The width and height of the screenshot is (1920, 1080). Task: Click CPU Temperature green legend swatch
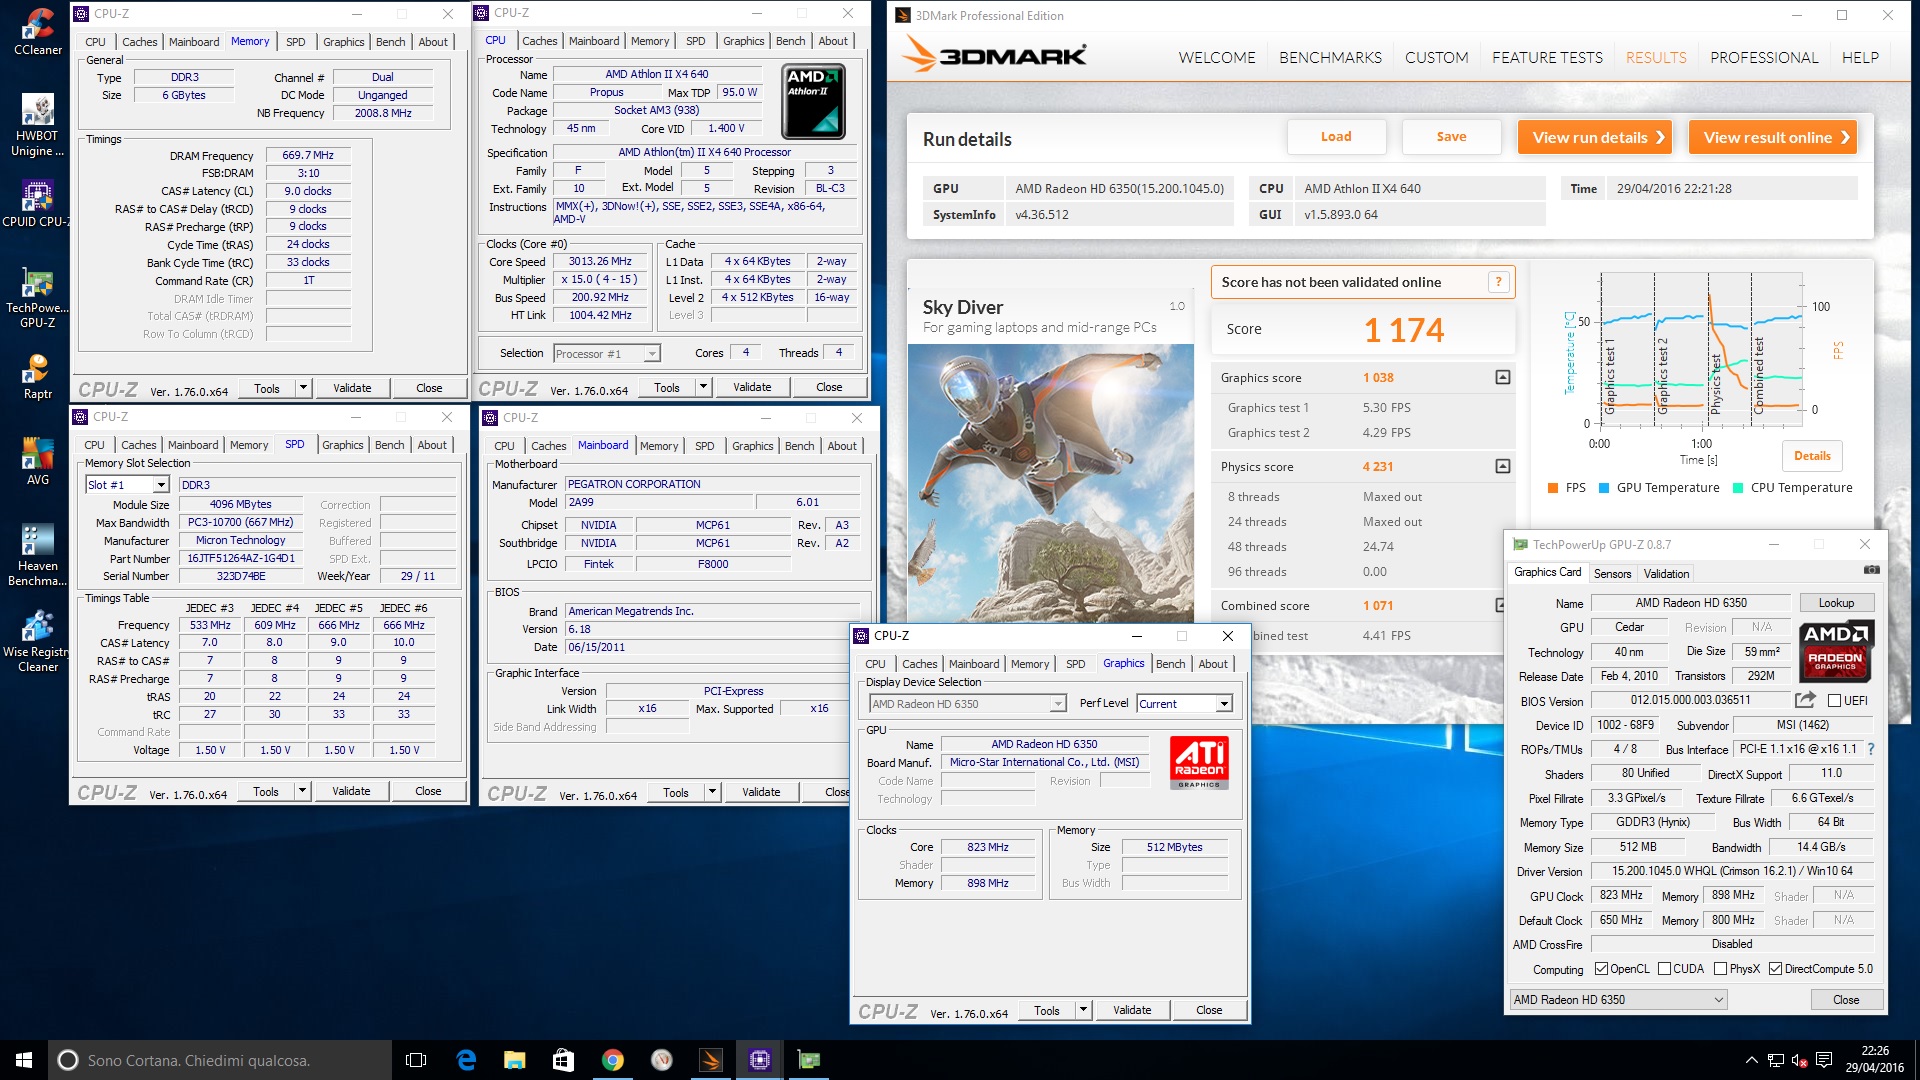tap(1738, 488)
